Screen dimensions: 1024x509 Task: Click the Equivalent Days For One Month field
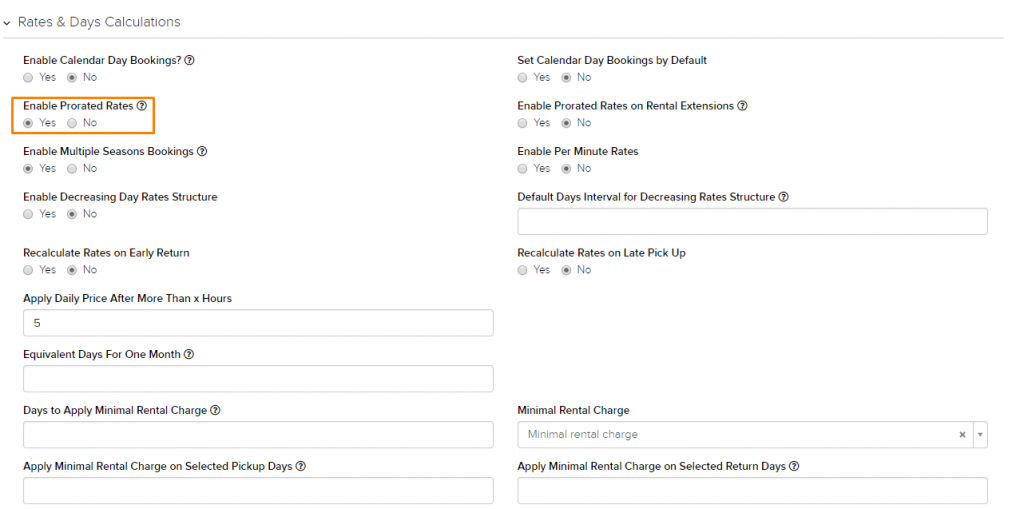click(x=258, y=379)
